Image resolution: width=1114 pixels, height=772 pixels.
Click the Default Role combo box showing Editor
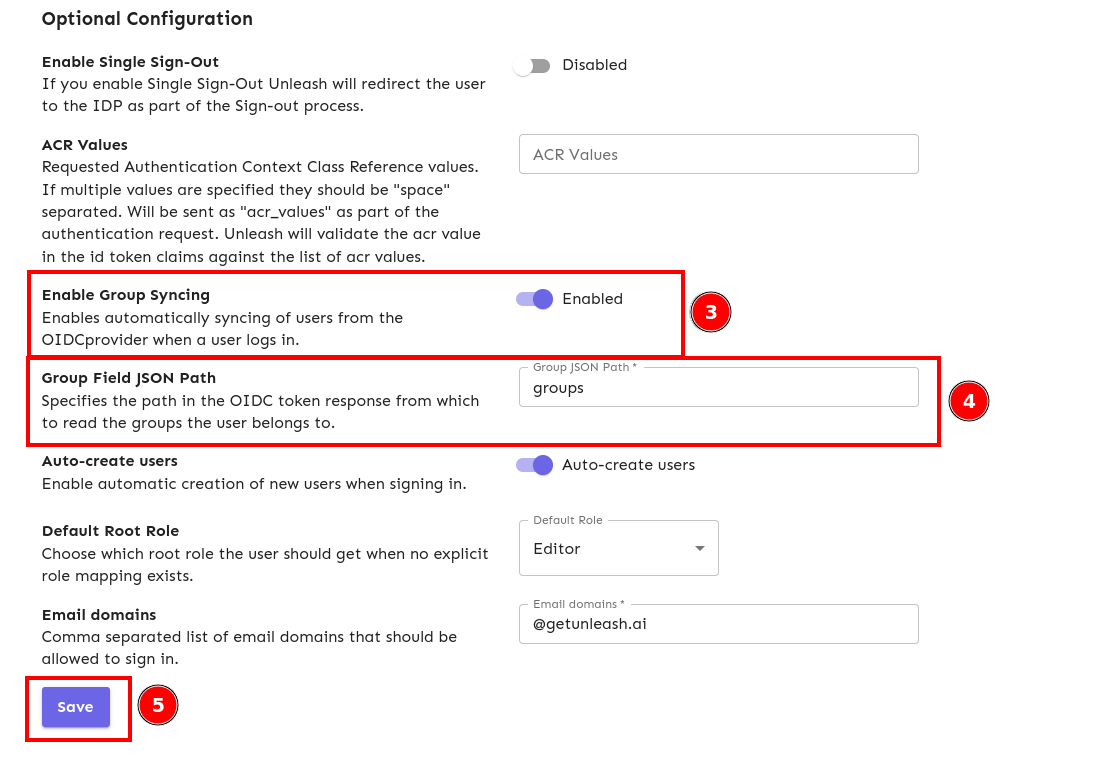[618, 548]
